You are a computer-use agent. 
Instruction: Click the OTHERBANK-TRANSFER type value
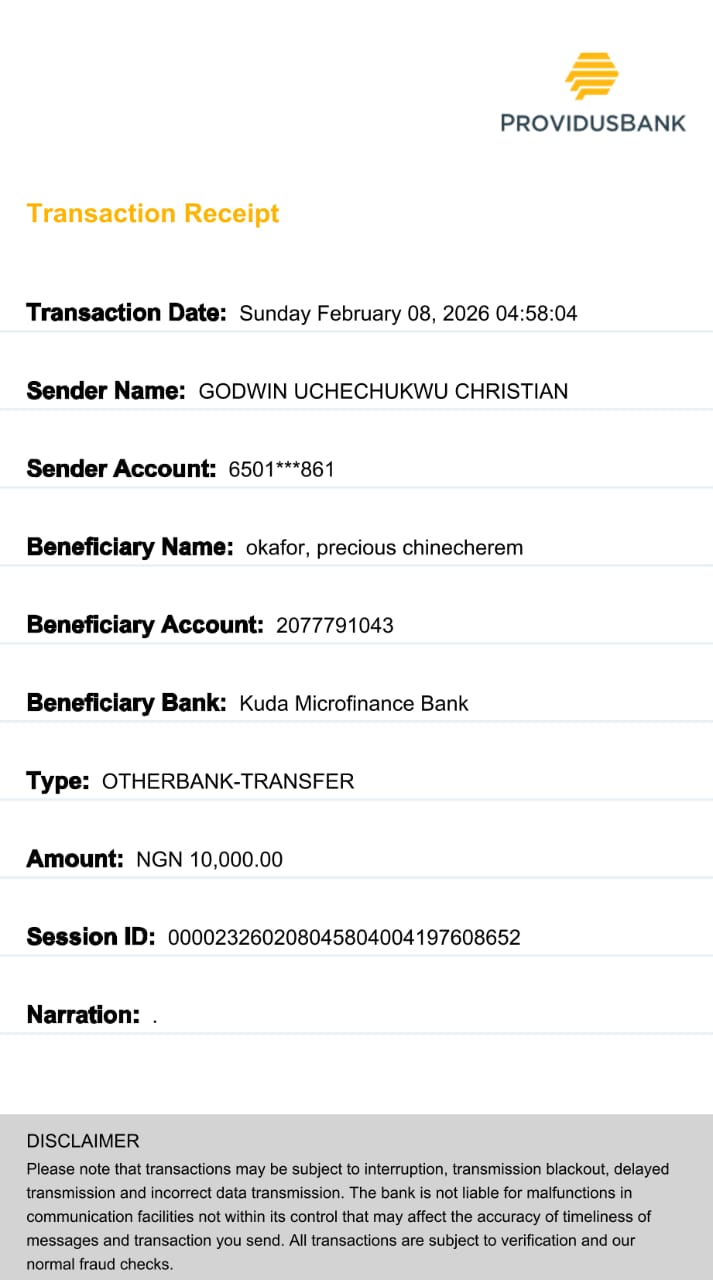(x=228, y=782)
